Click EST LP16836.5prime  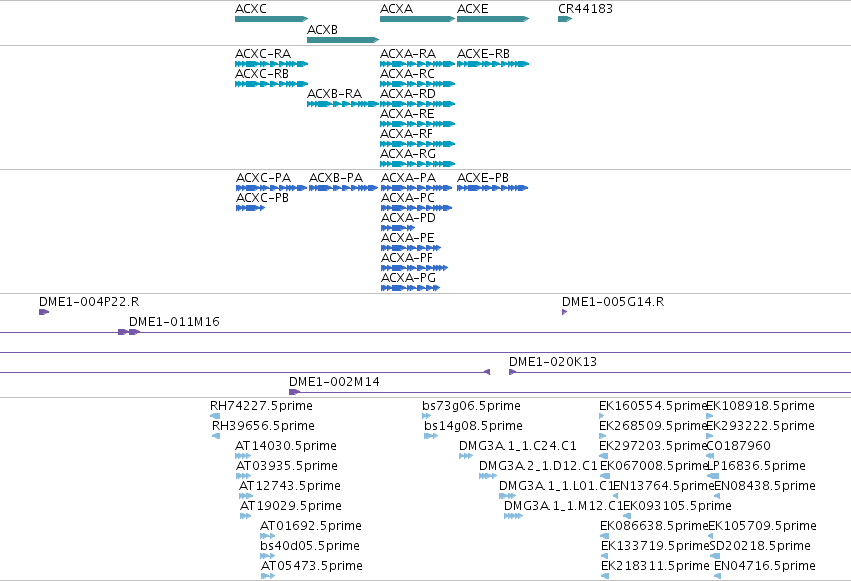tap(713, 476)
